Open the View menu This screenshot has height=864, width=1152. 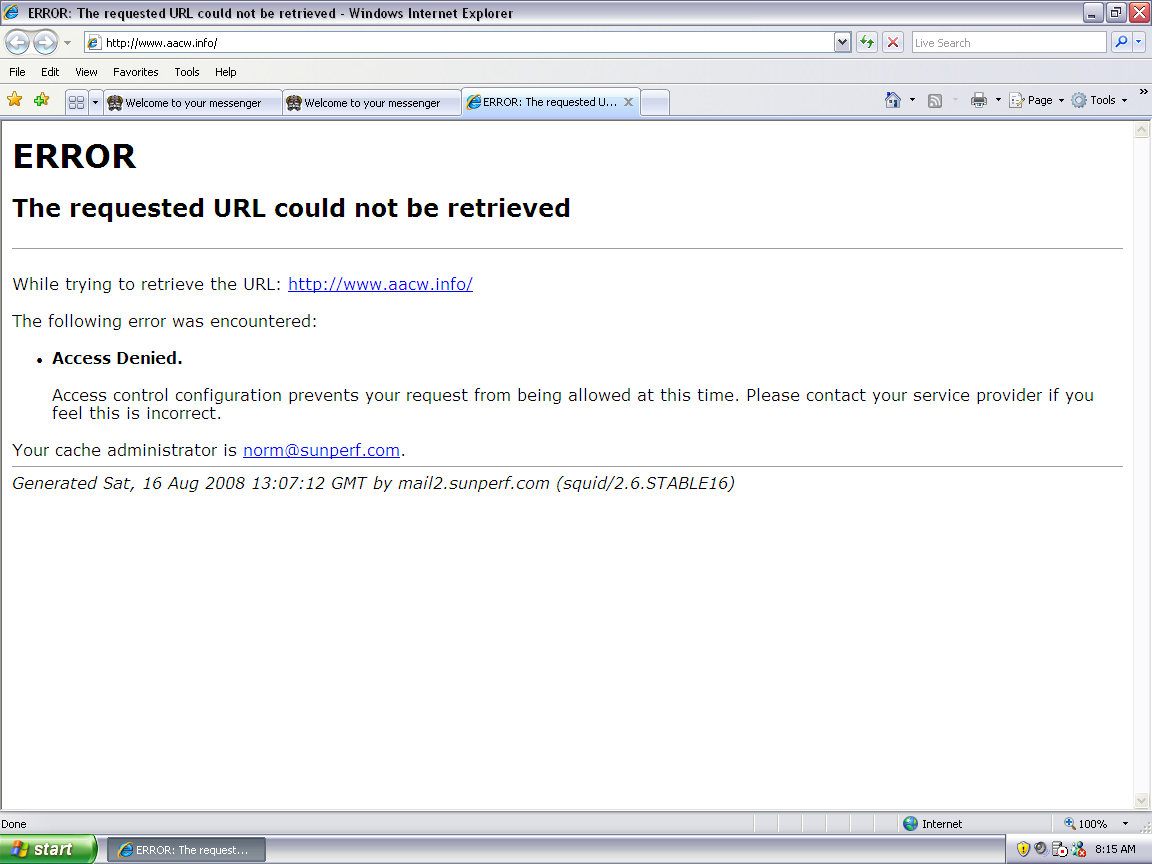[x=86, y=72]
